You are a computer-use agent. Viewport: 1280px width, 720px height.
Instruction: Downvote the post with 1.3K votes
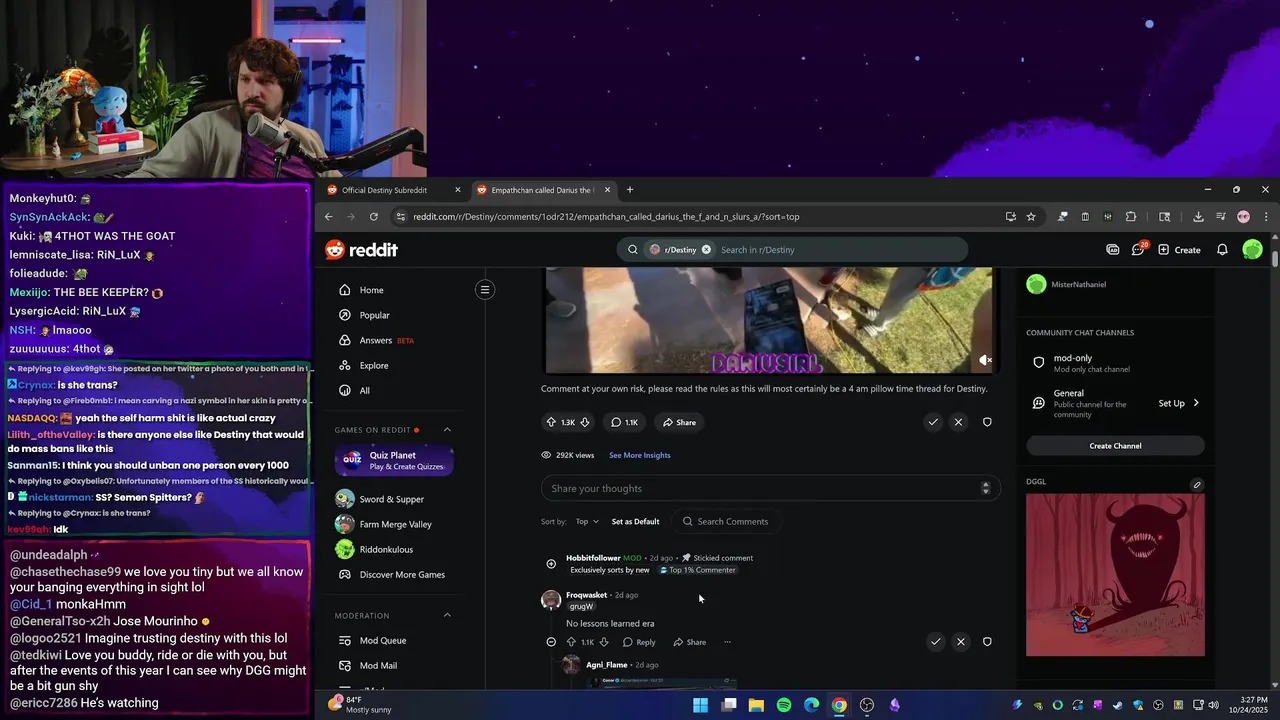[585, 422]
